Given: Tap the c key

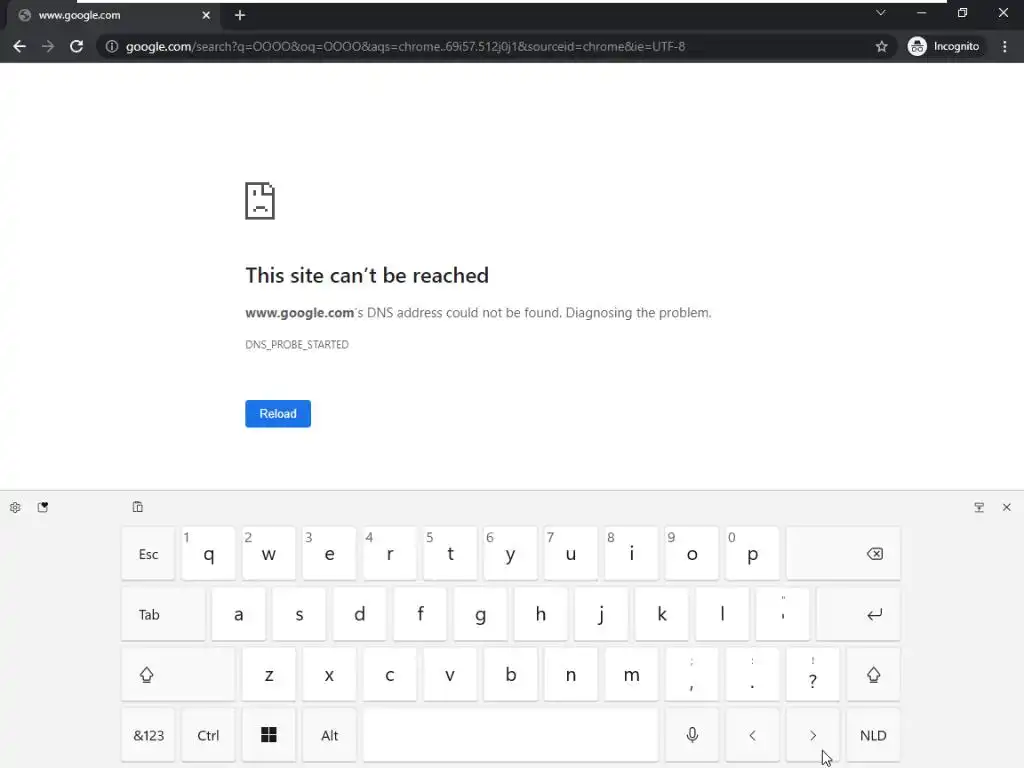Looking at the screenshot, I should click(390, 675).
